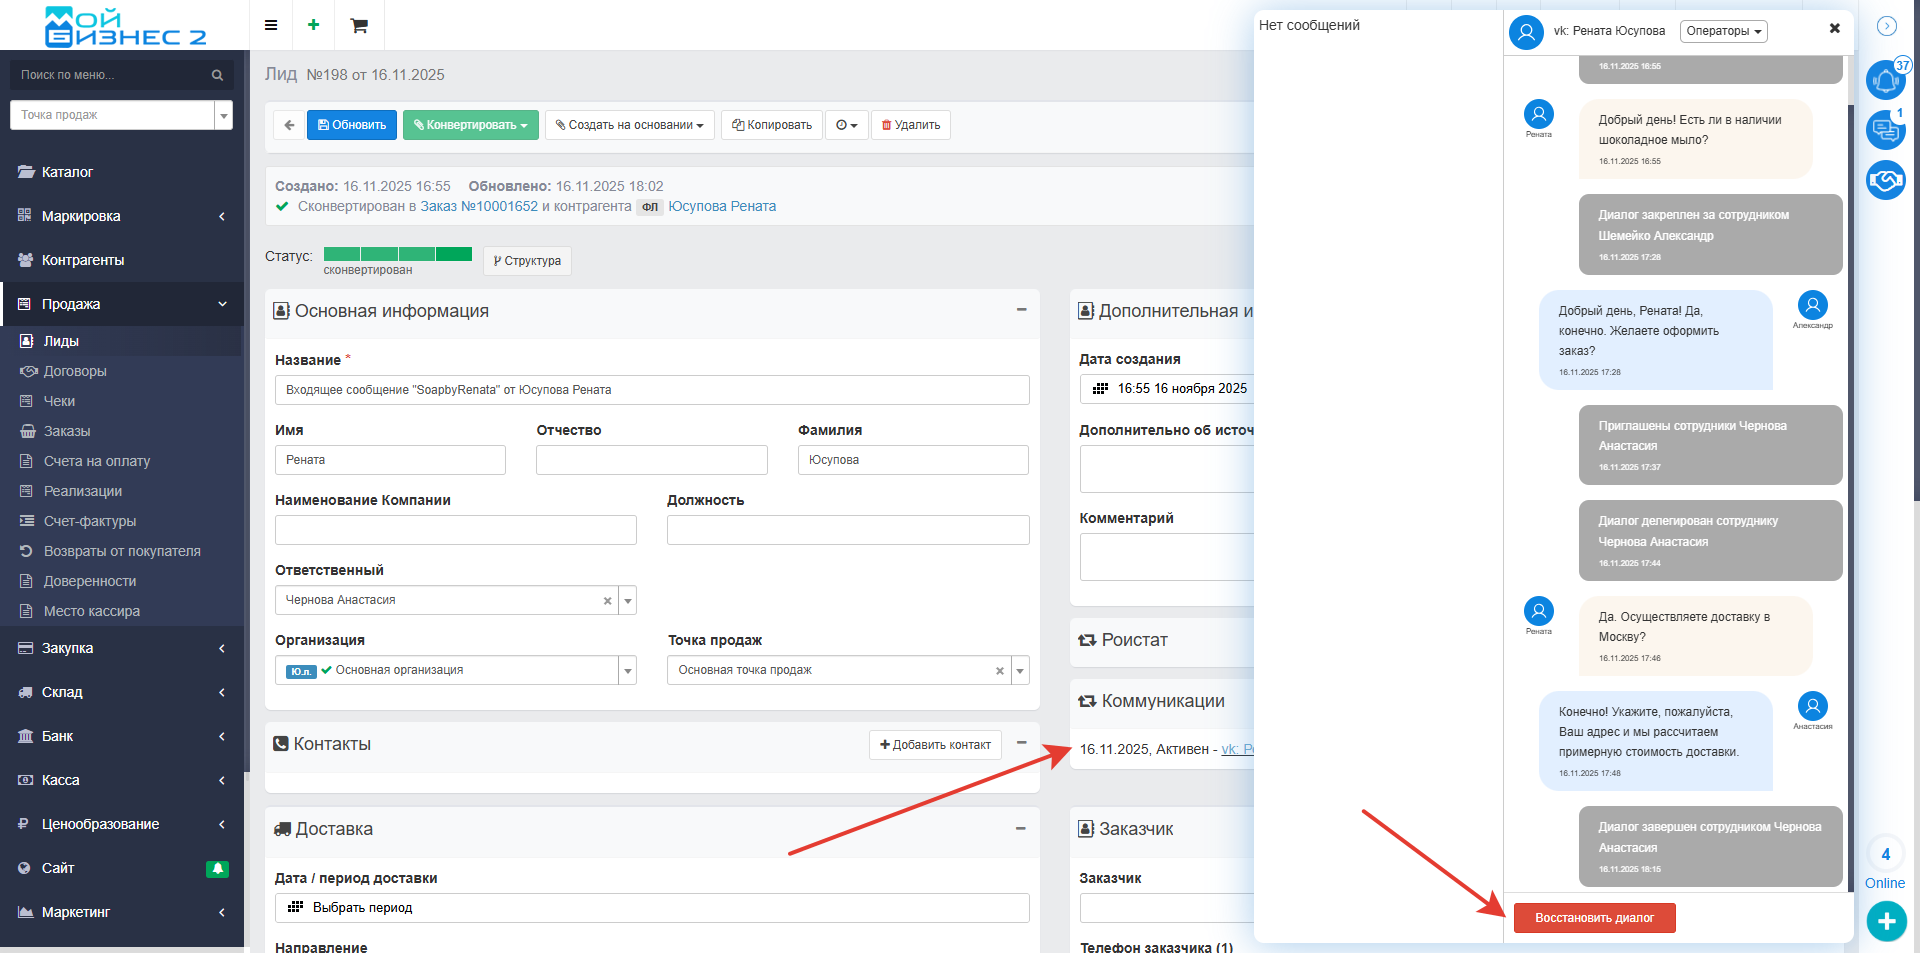Expand the Создать на основании dropdown

point(630,125)
